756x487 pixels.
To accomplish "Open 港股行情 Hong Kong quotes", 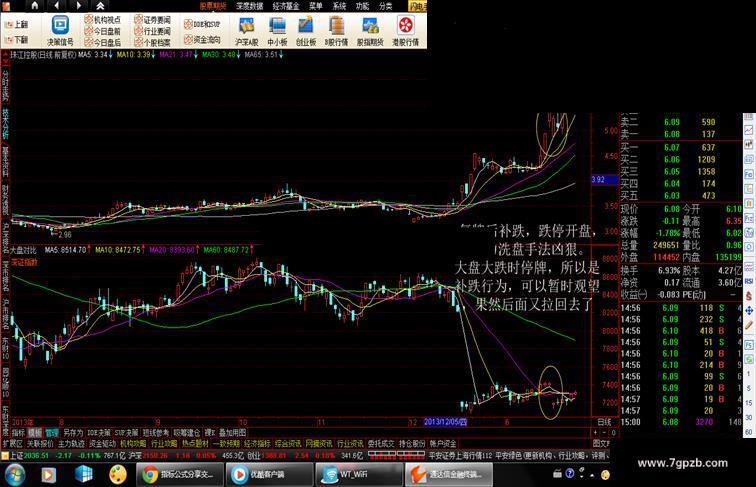I will 405,31.
